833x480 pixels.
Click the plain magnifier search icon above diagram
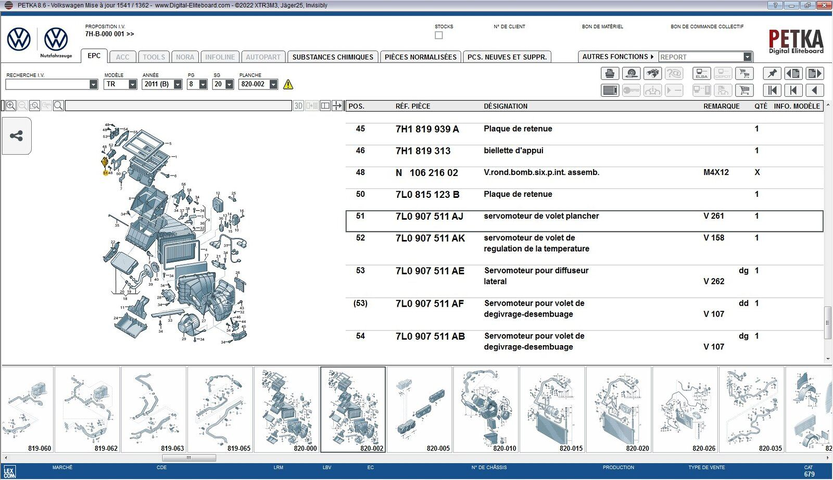58,106
